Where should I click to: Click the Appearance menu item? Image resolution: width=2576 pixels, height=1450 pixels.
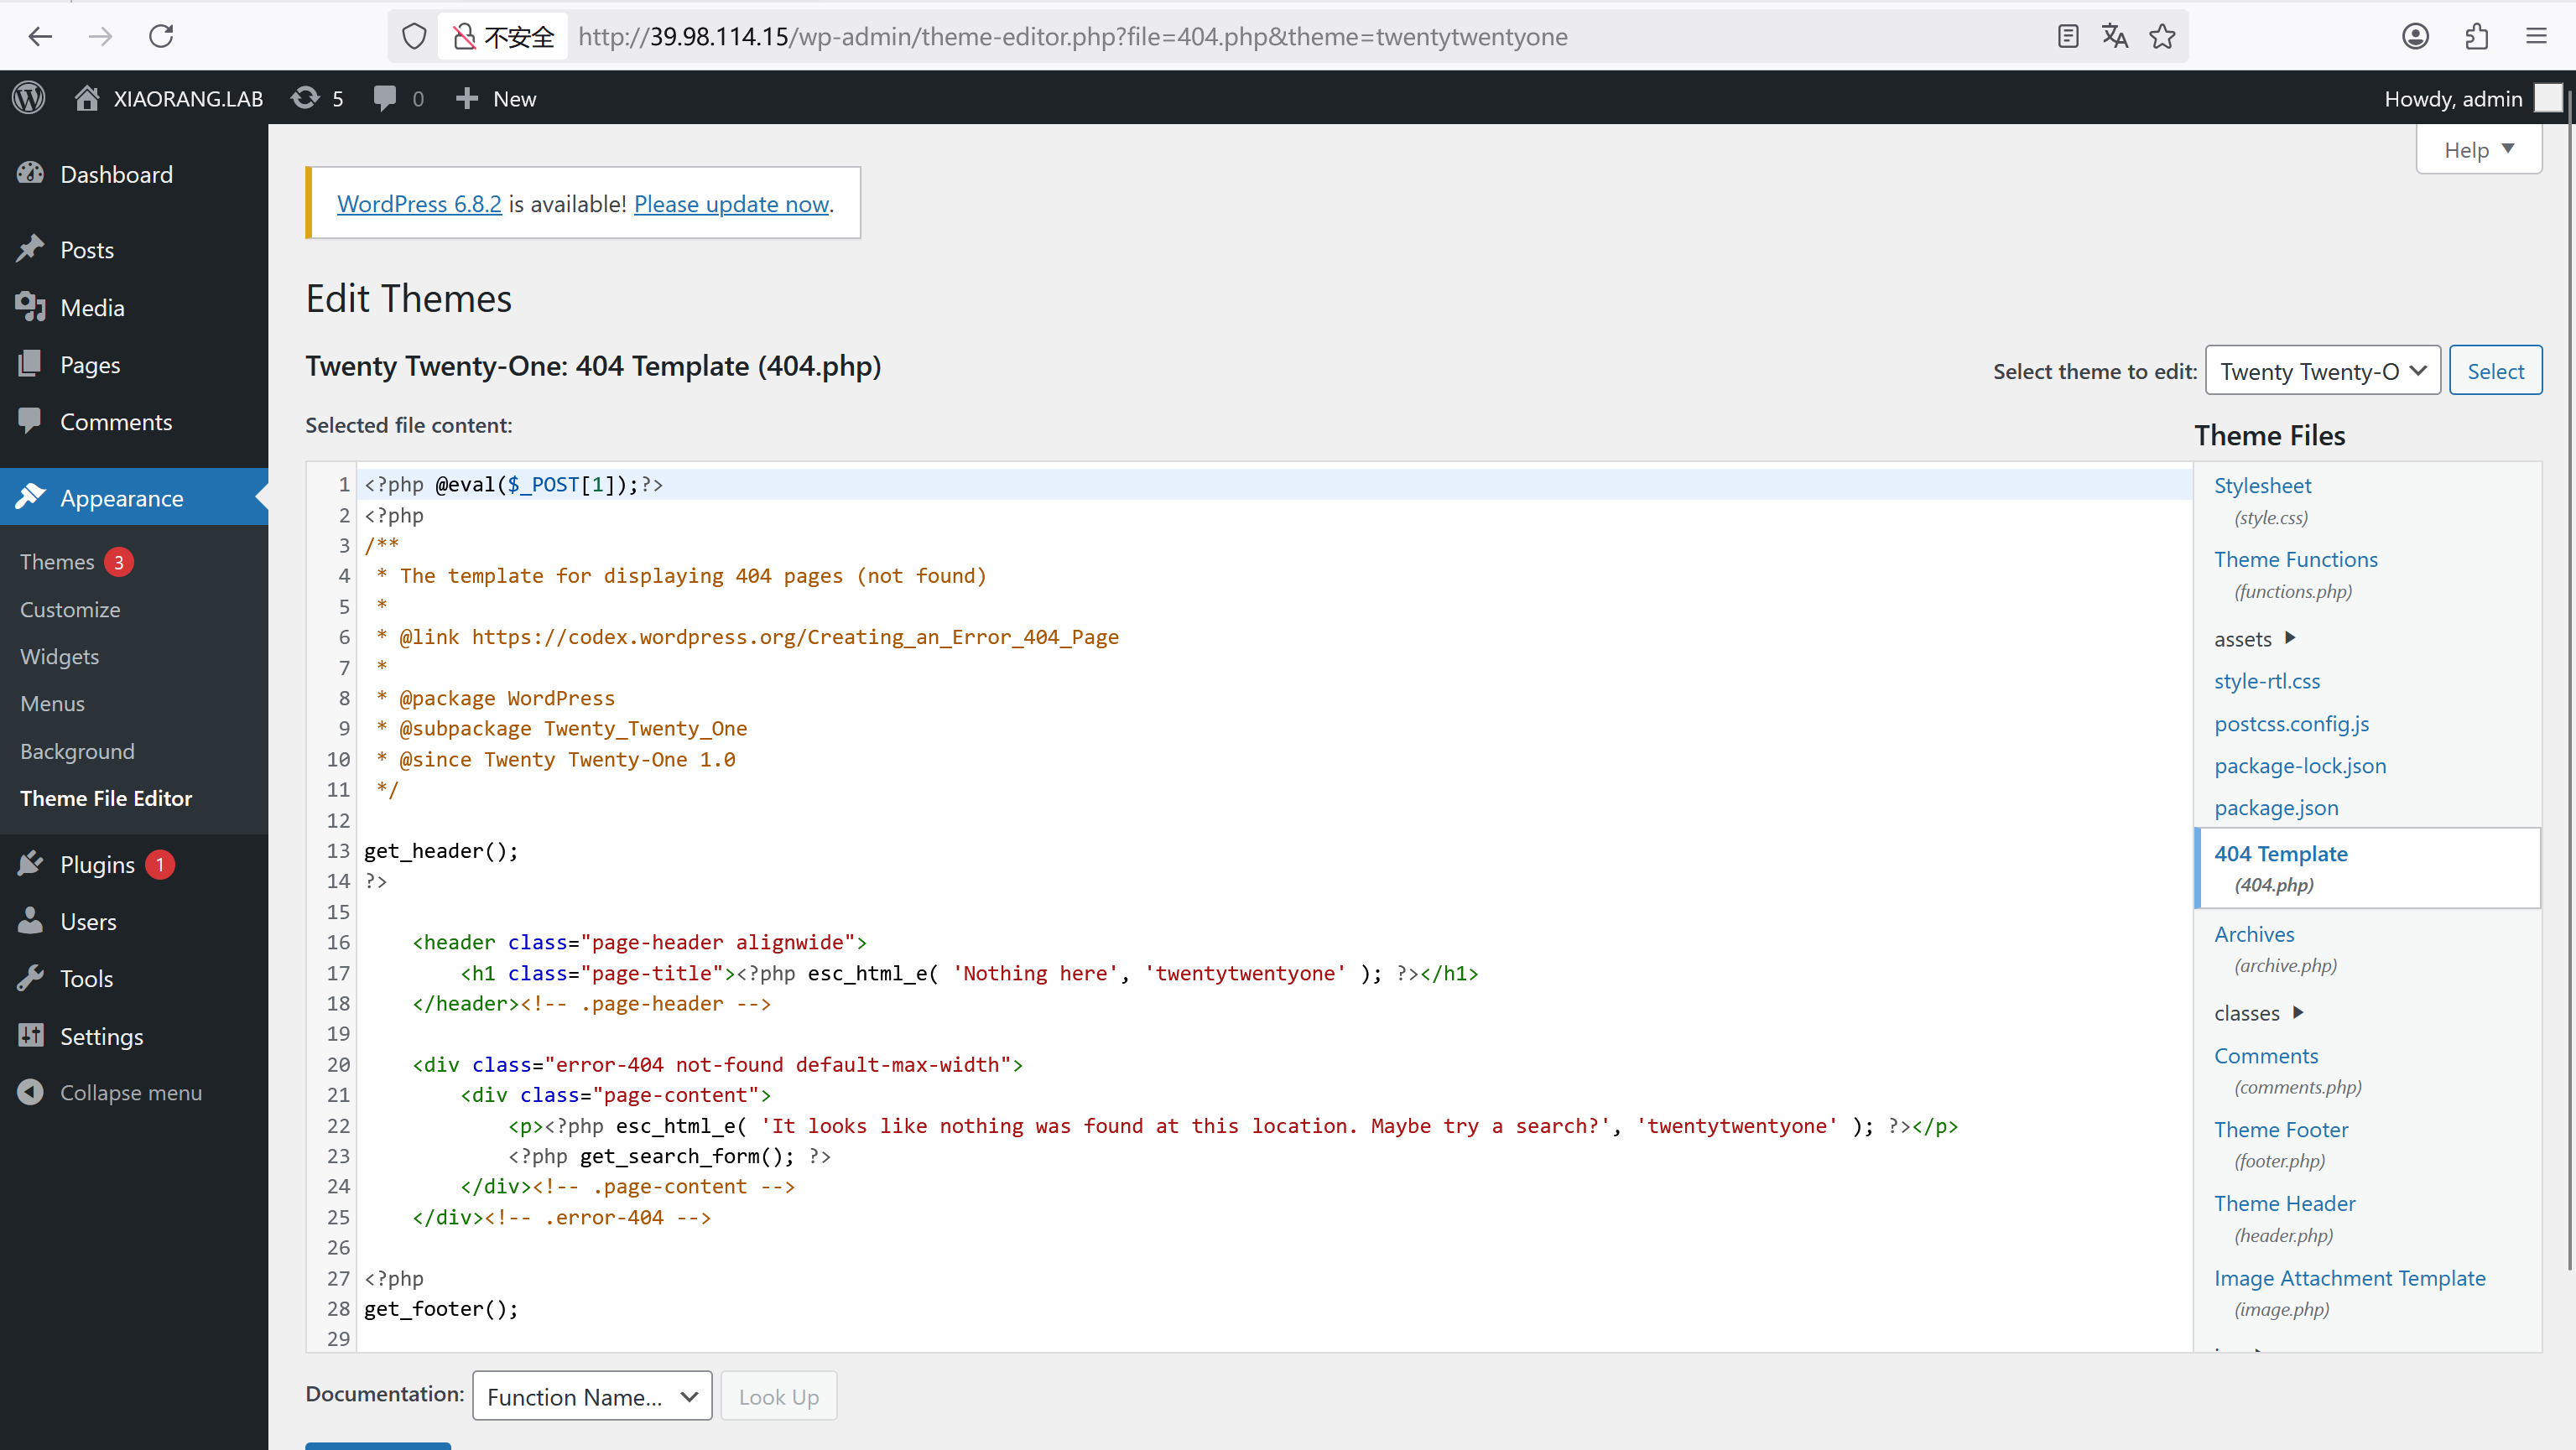click(134, 498)
